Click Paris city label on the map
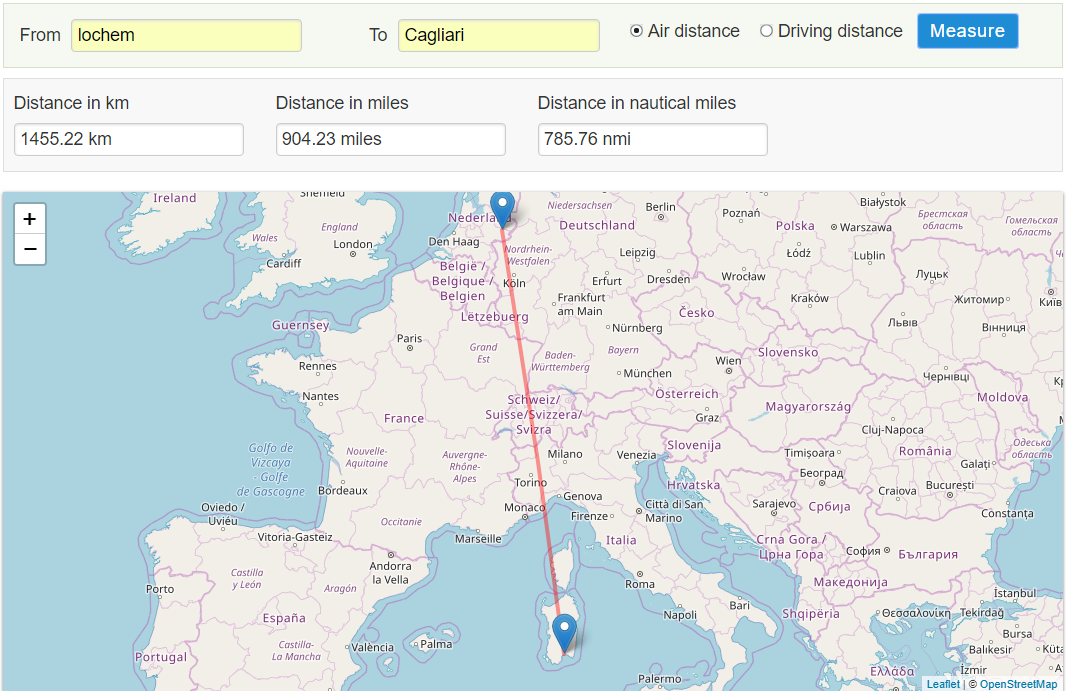 (410, 339)
